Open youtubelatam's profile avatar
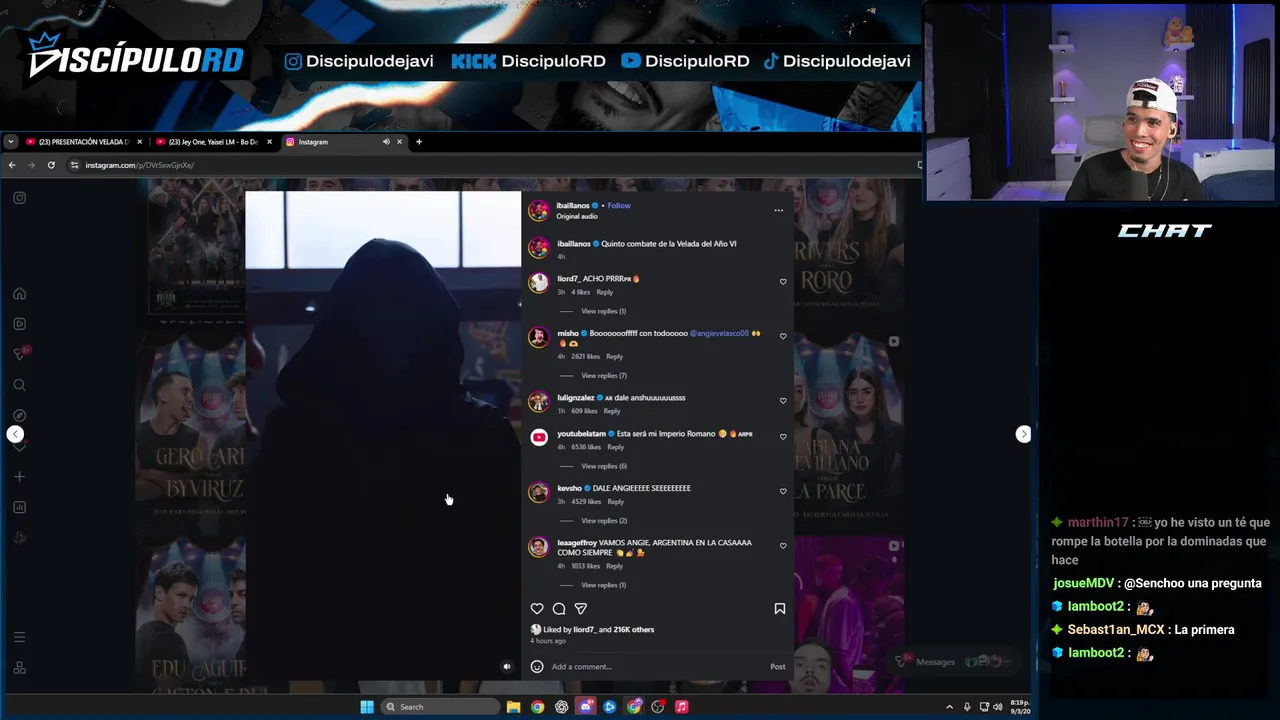Viewport: 1280px width, 720px height. click(539, 437)
